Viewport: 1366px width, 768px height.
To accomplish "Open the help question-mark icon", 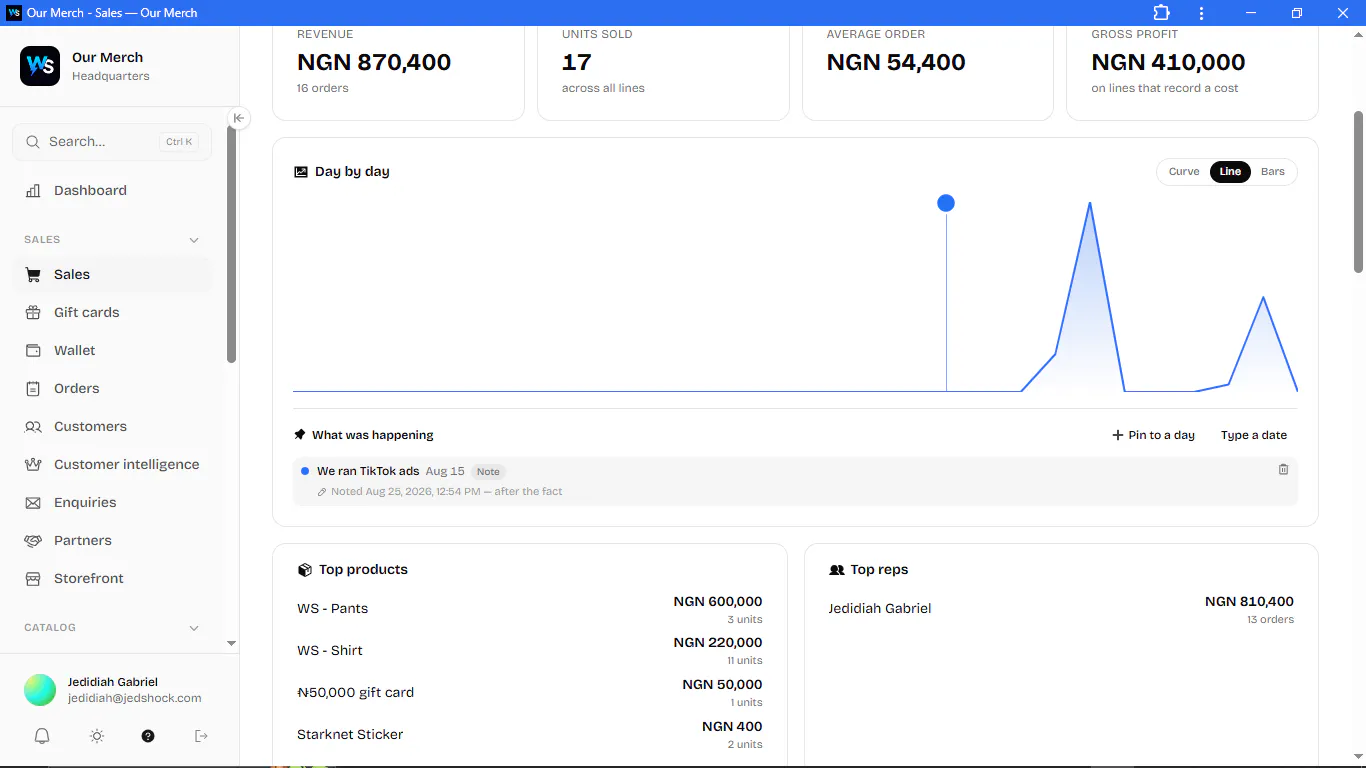I will click(148, 736).
